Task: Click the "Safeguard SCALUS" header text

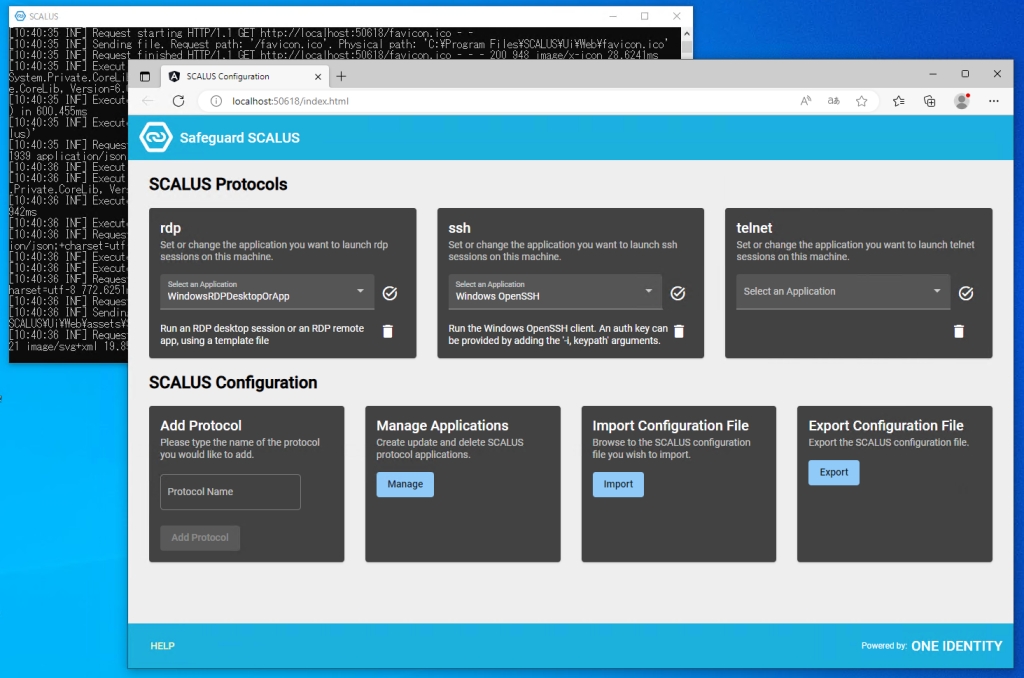Action: tap(240, 138)
